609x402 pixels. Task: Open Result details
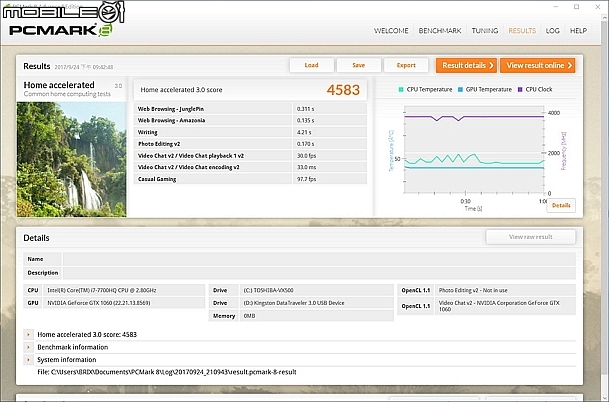coord(466,65)
